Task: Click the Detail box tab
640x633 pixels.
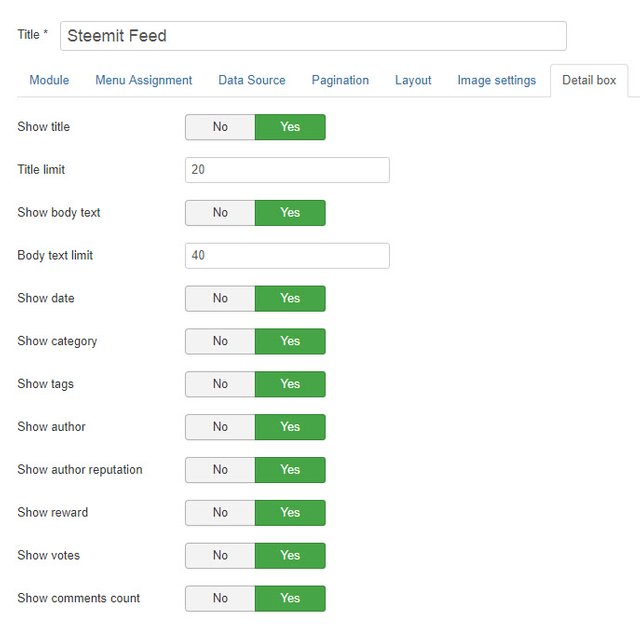Action: point(589,80)
